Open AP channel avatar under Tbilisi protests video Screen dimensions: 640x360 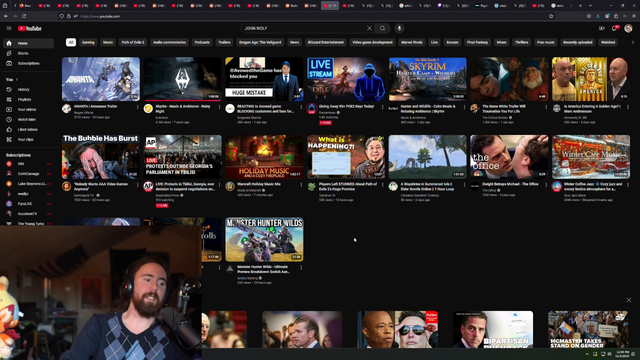(148, 187)
